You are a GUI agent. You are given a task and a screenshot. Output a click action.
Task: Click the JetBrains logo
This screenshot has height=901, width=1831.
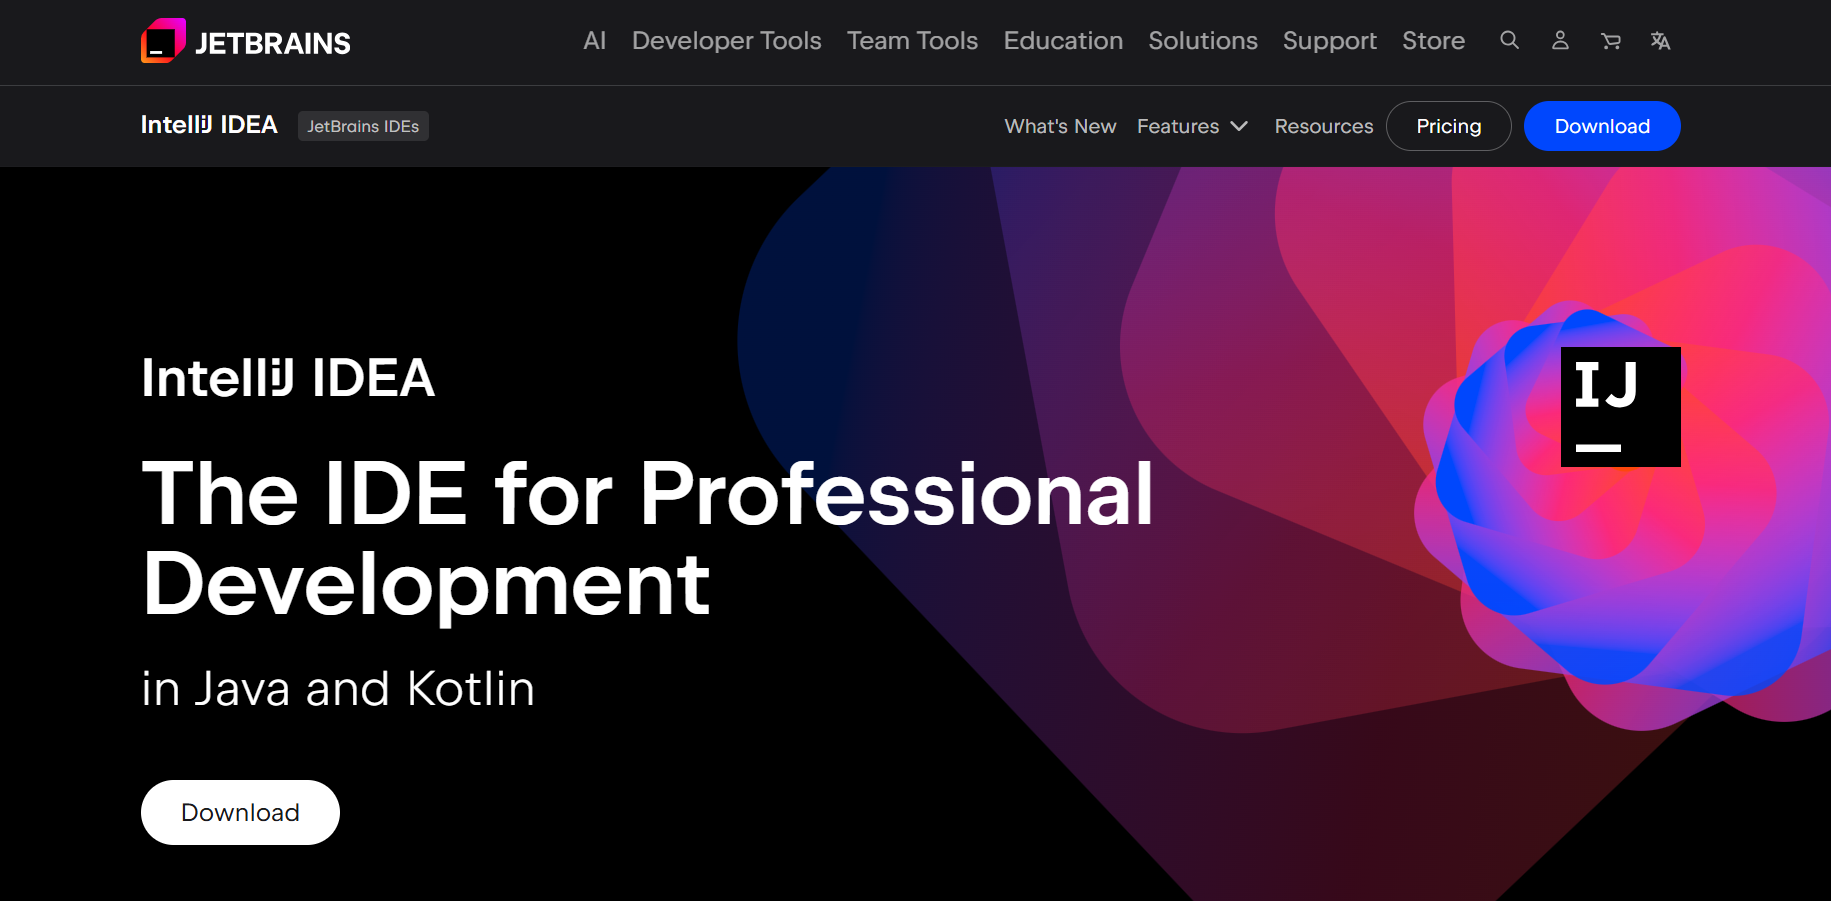[245, 41]
